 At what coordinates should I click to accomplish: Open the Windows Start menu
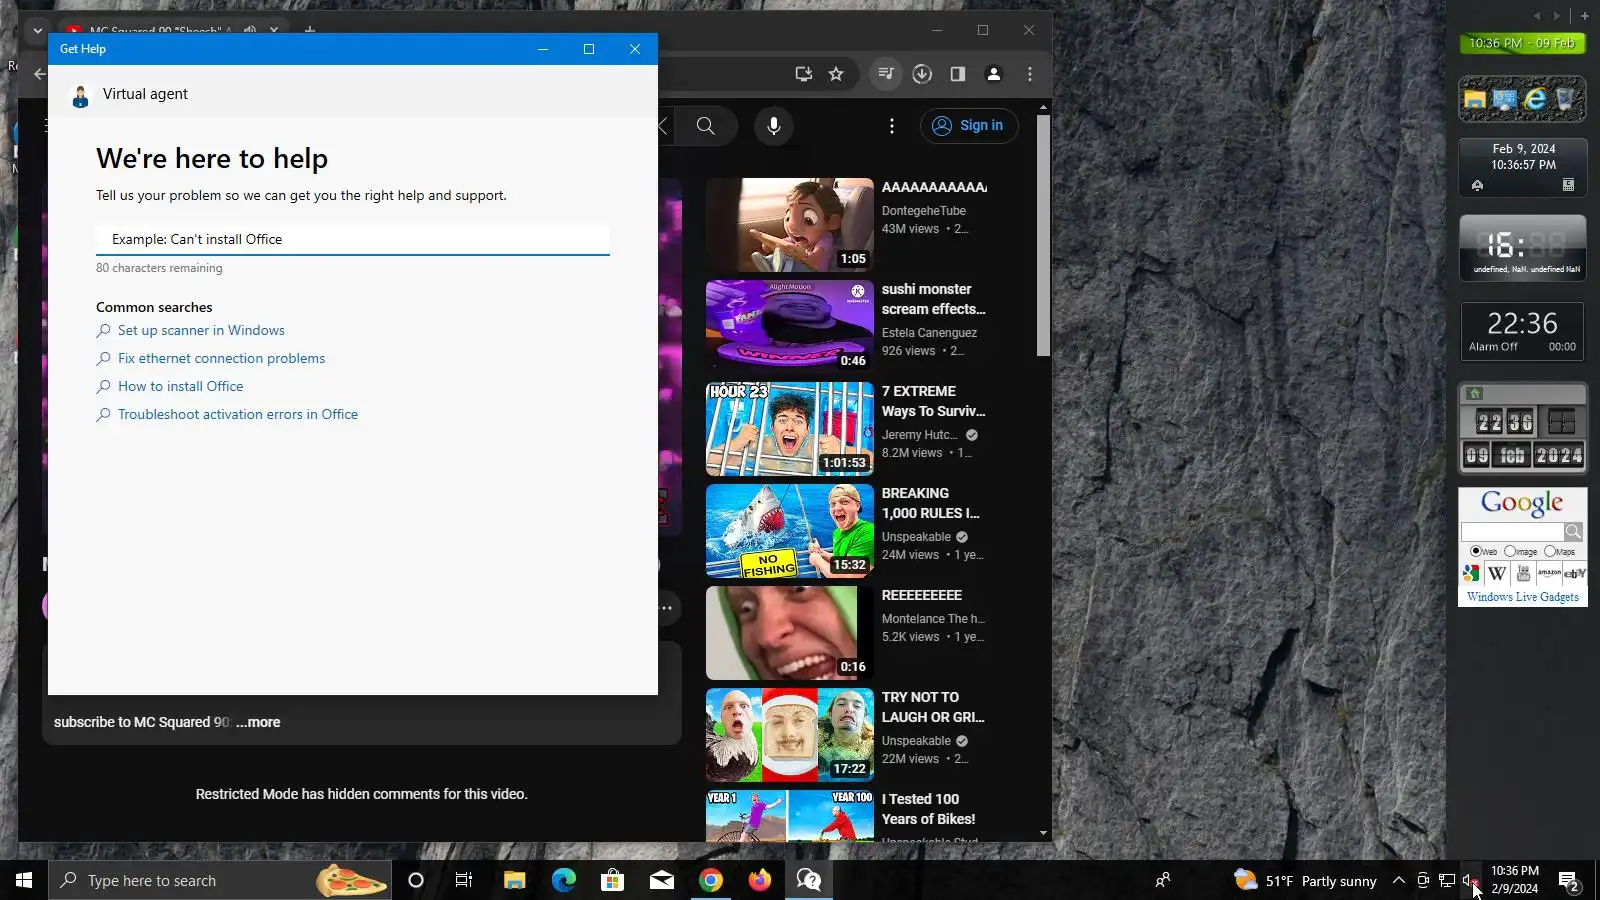[24, 880]
